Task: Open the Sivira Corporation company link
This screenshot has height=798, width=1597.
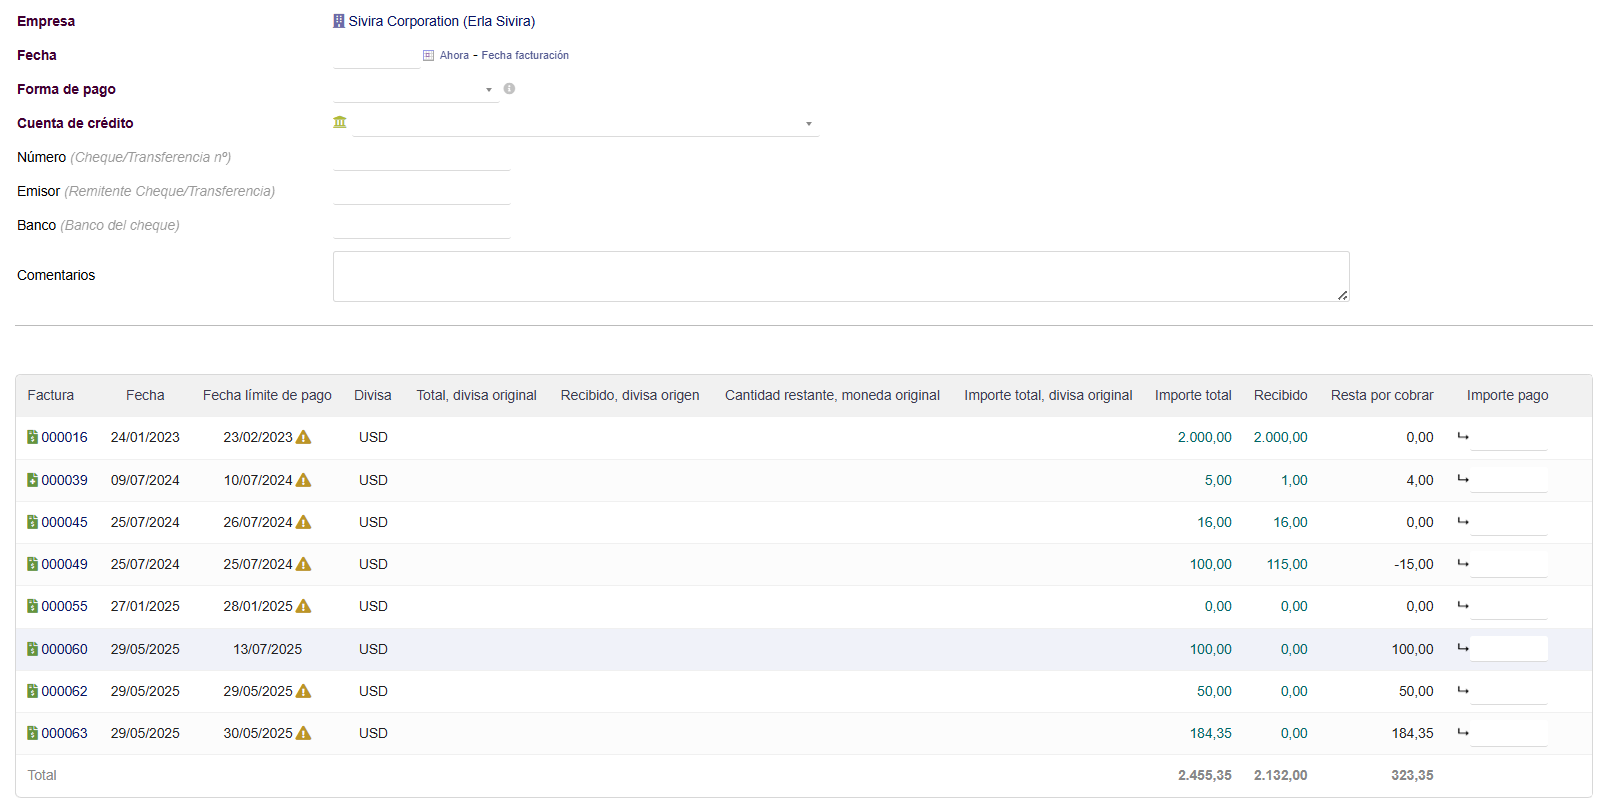Action: tap(441, 21)
